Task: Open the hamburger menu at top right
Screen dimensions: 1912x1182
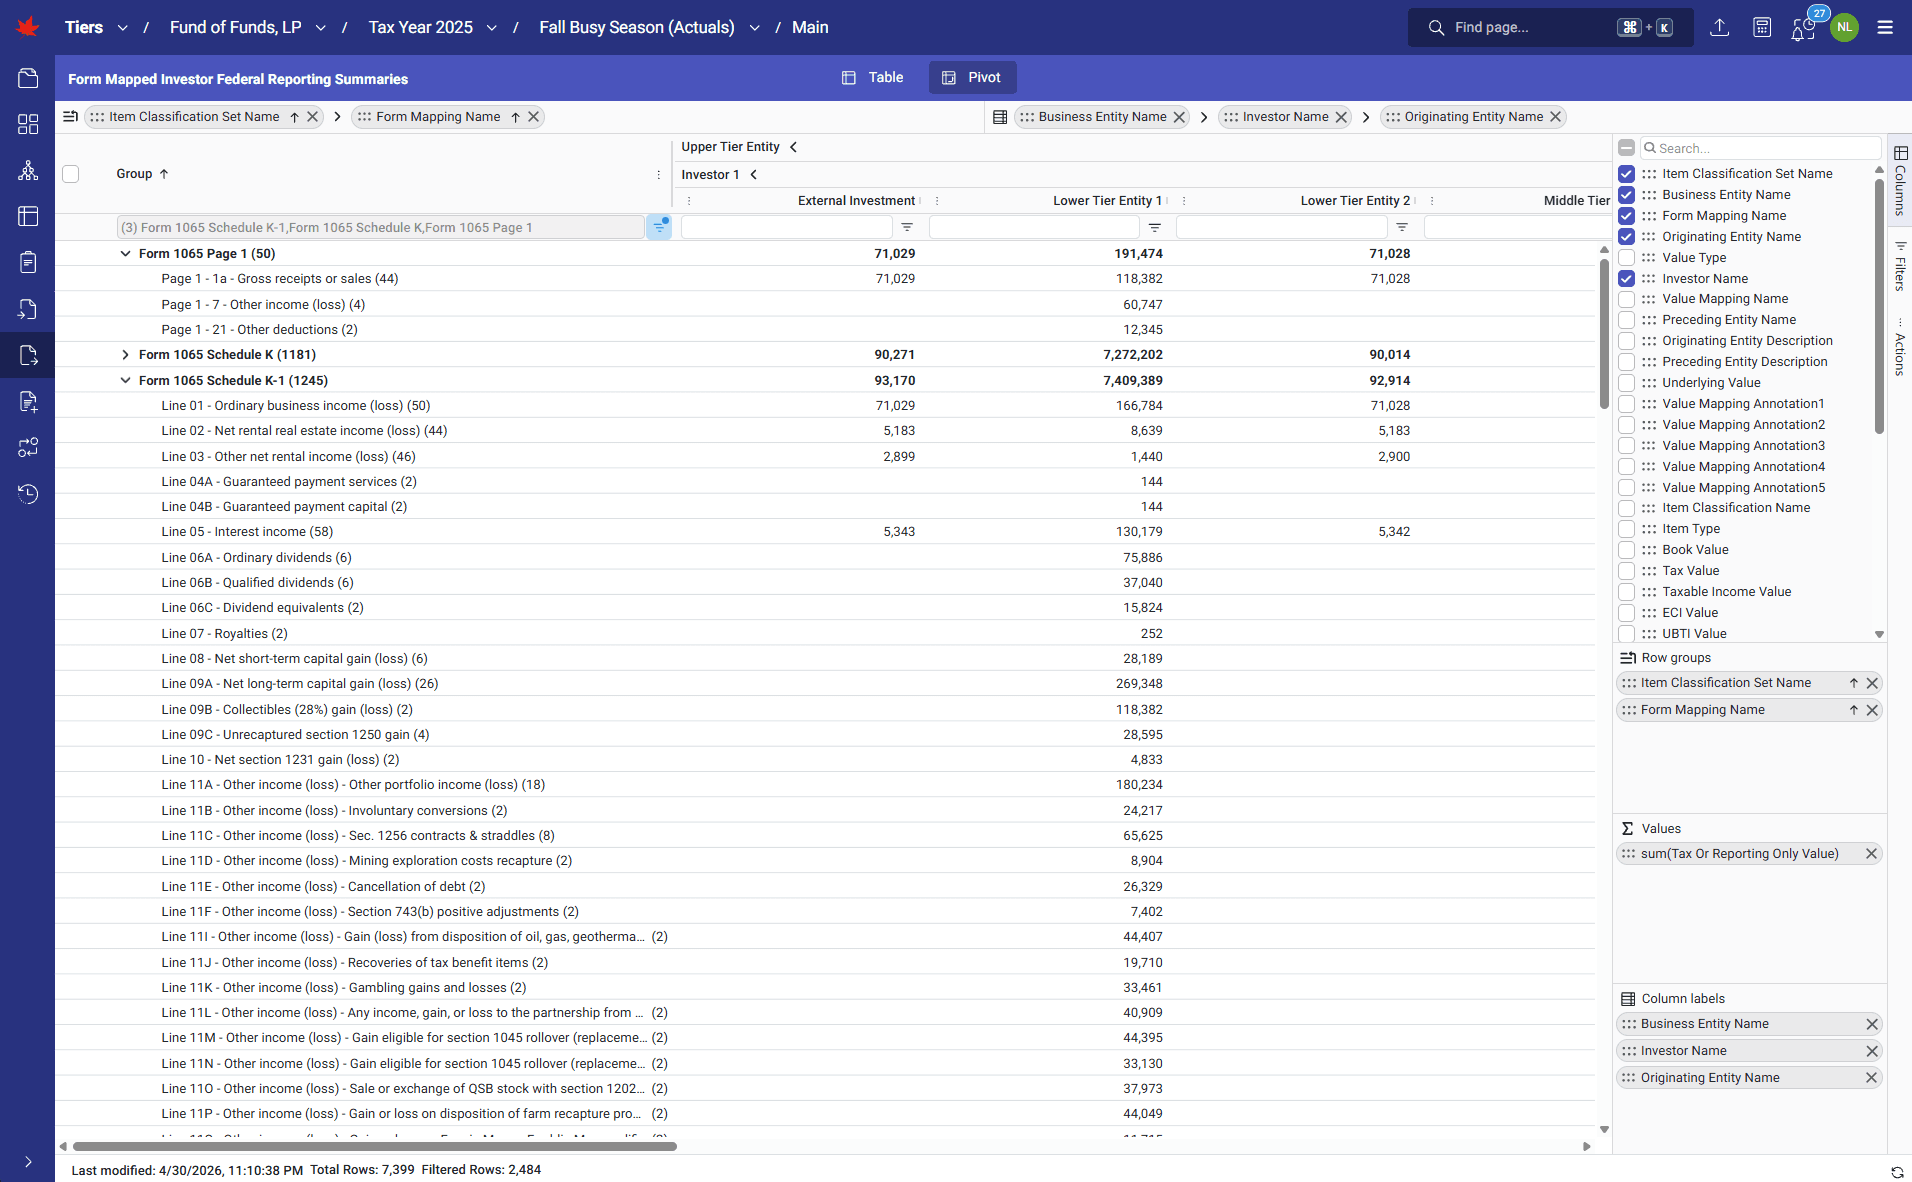Action: tap(1885, 27)
